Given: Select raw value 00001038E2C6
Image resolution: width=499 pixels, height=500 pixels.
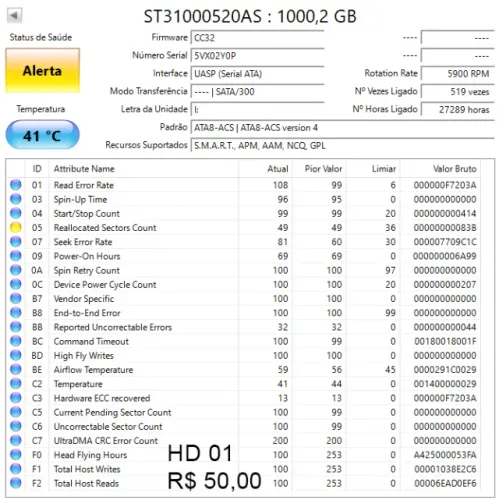Looking at the screenshot, I should coord(445,469).
